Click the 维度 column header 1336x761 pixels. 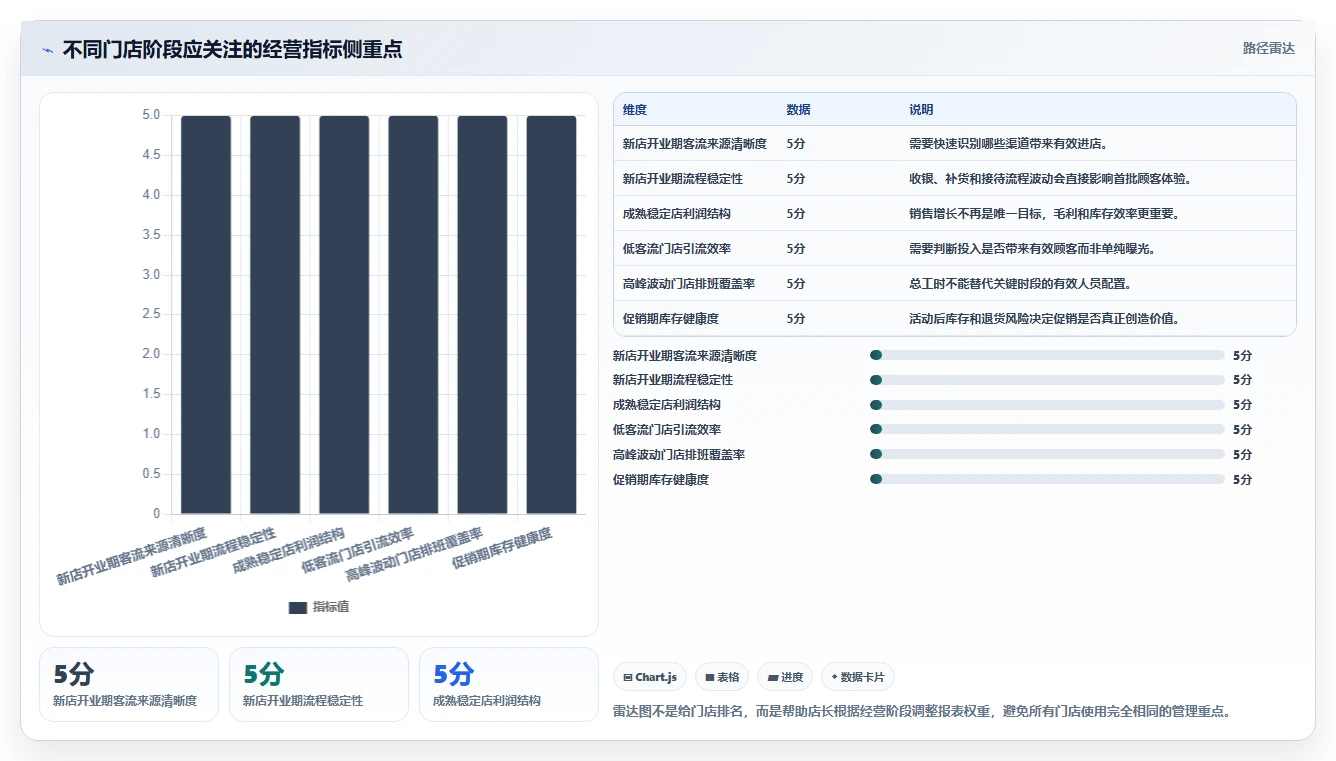point(635,110)
